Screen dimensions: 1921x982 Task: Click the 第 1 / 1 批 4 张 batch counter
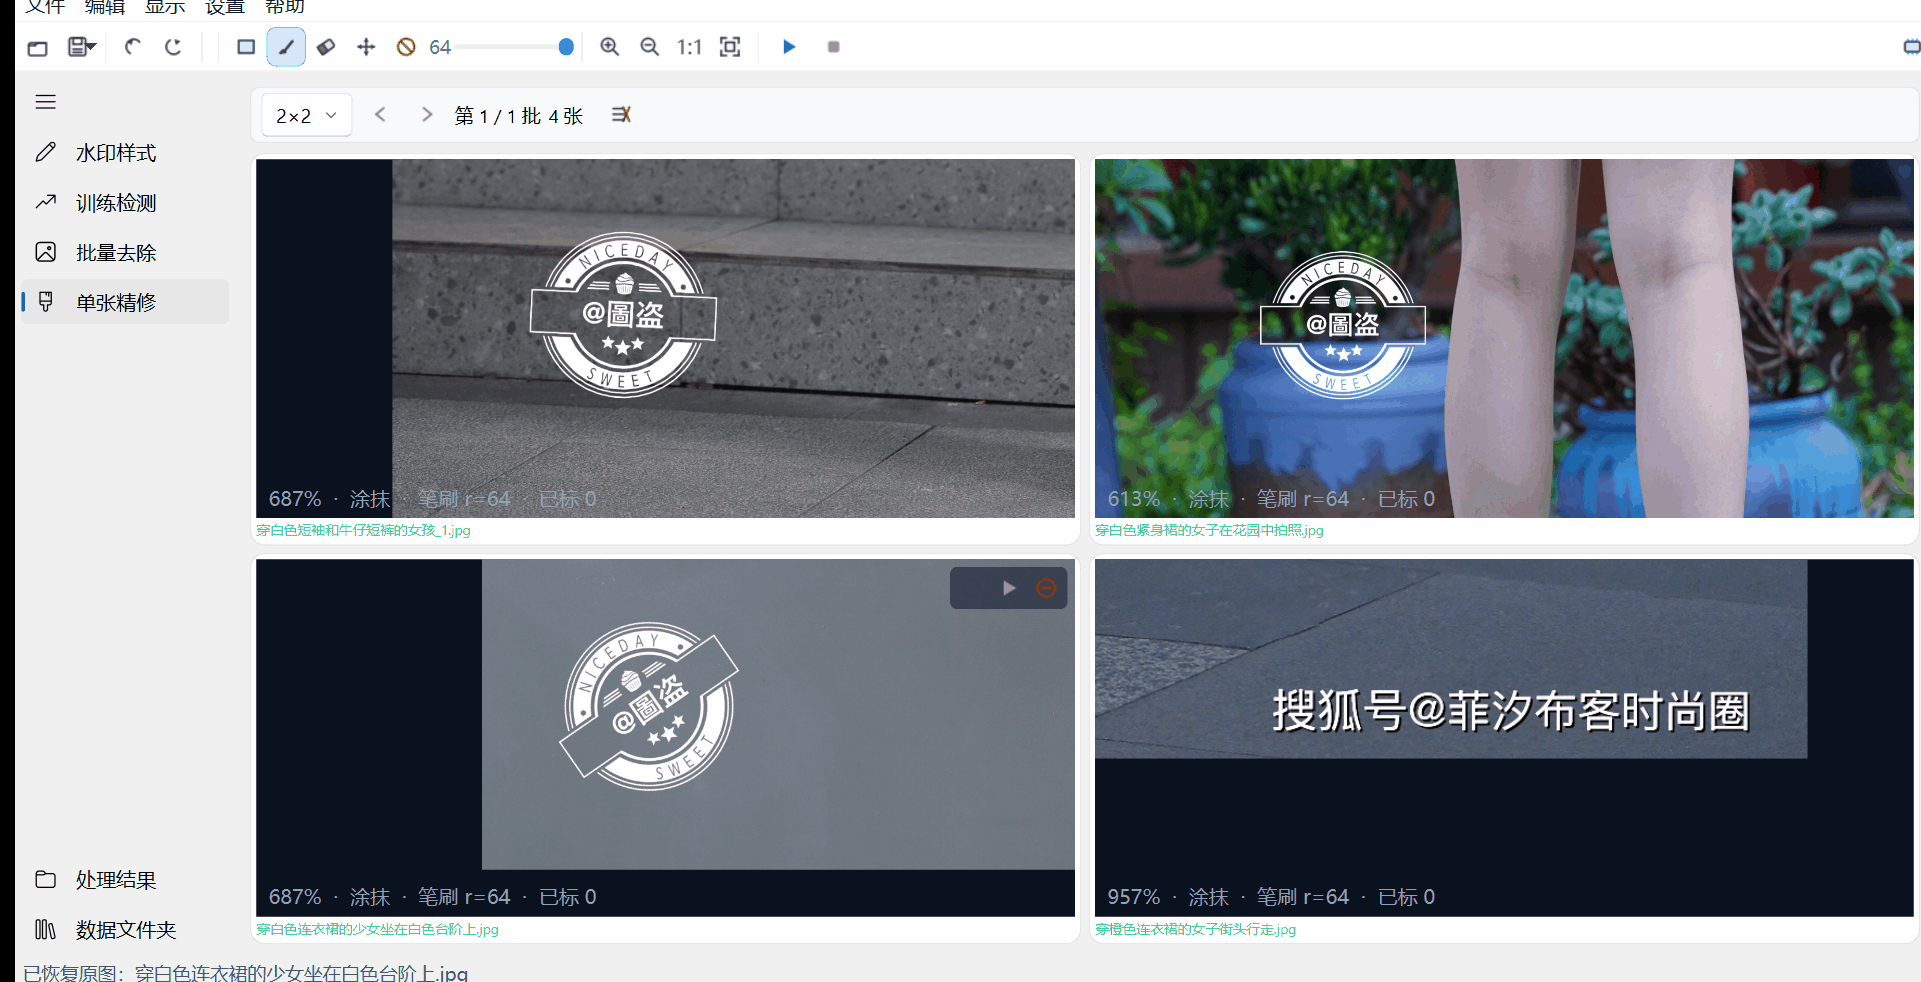pos(518,116)
